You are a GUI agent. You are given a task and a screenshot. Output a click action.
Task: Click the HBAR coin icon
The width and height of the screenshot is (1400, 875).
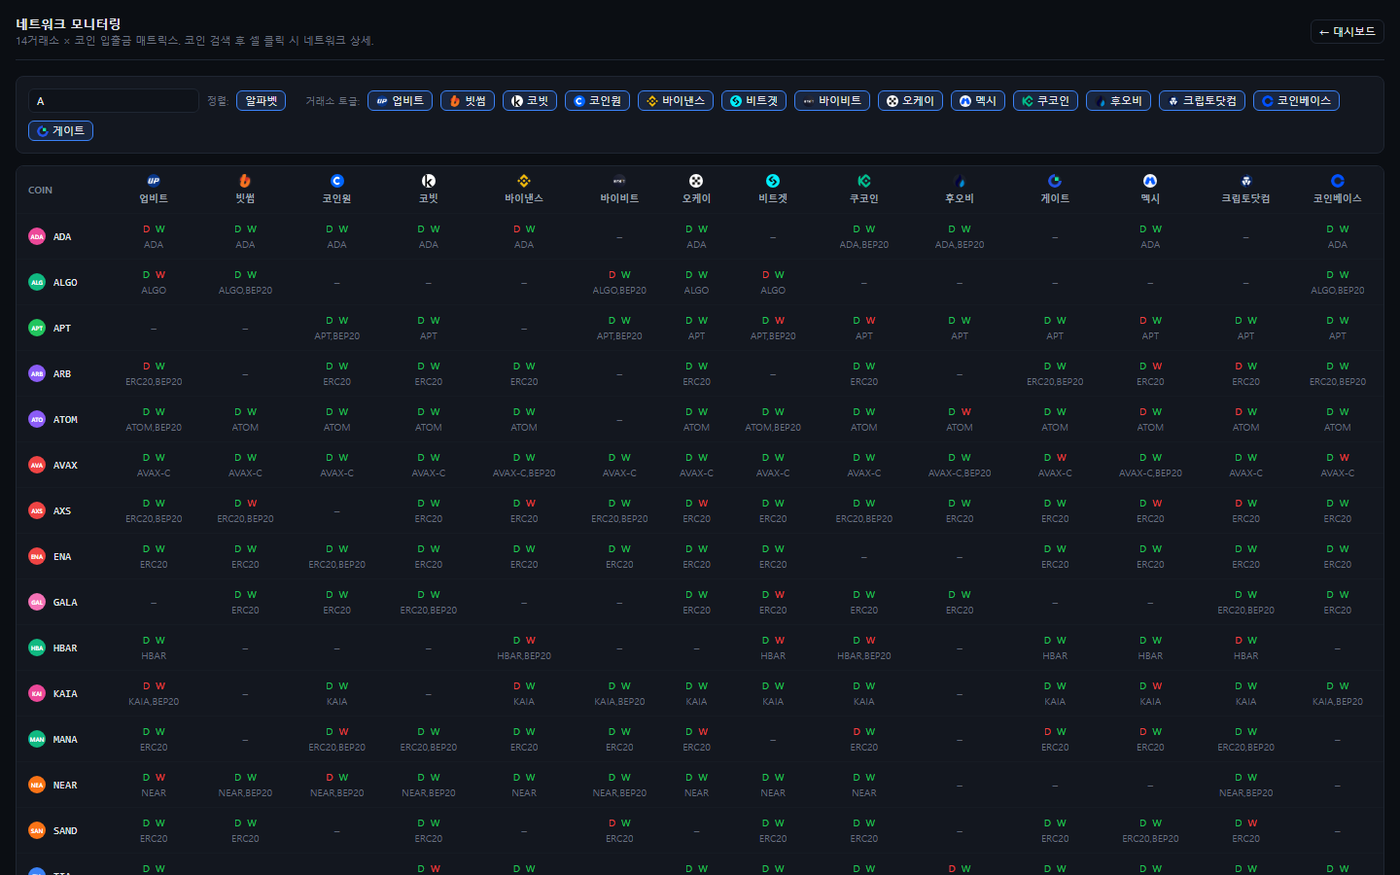[37, 648]
